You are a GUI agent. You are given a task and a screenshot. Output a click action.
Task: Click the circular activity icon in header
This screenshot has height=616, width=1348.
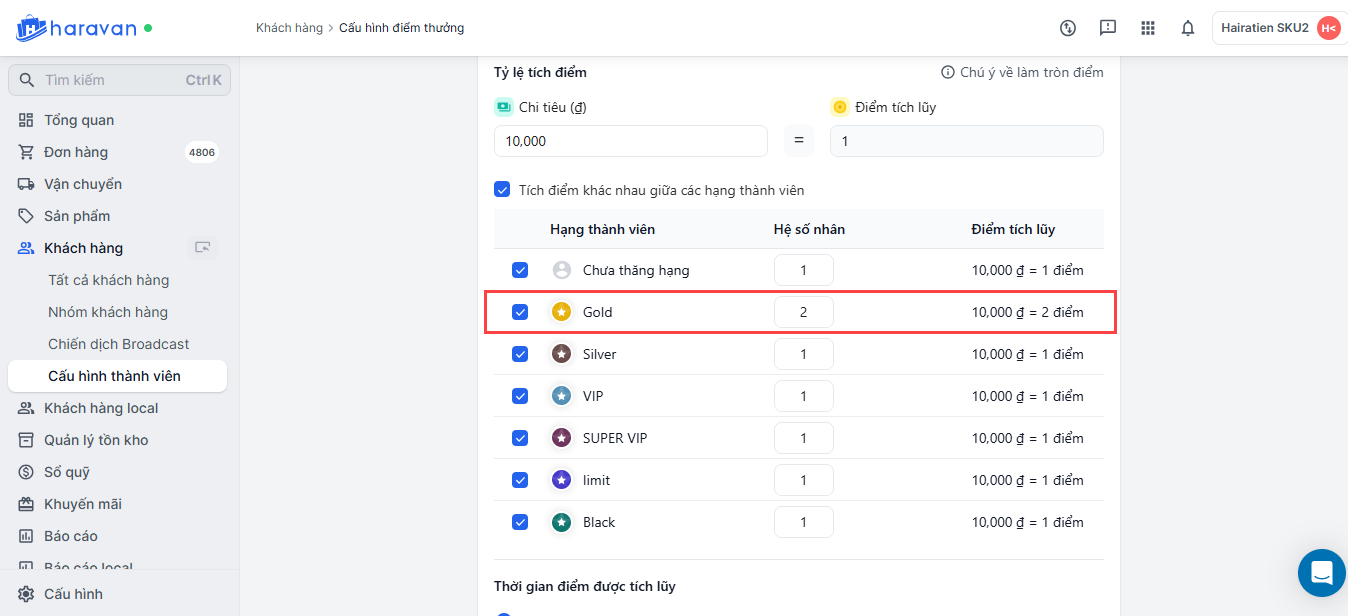tap(1068, 28)
